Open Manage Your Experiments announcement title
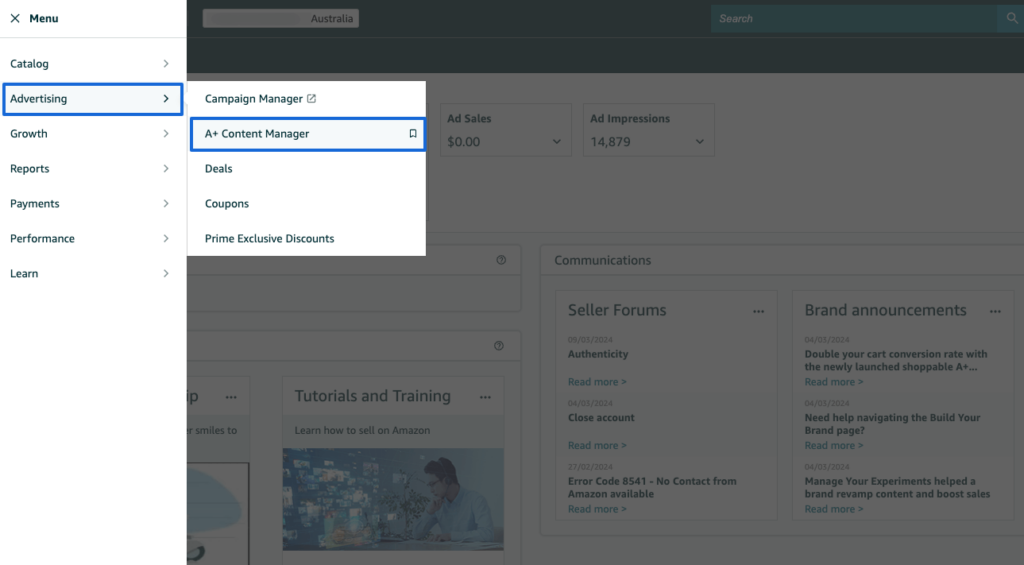1024x565 pixels. (897, 487)
